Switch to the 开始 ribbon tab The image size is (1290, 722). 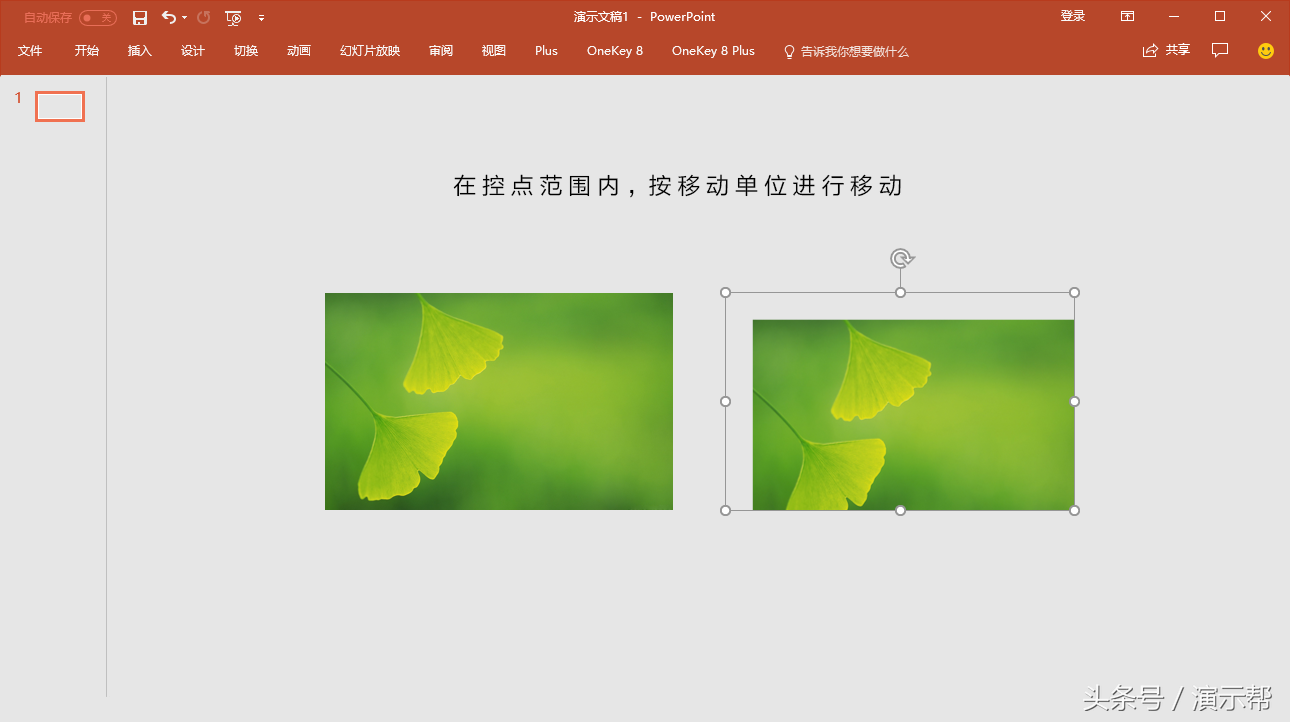87,51
